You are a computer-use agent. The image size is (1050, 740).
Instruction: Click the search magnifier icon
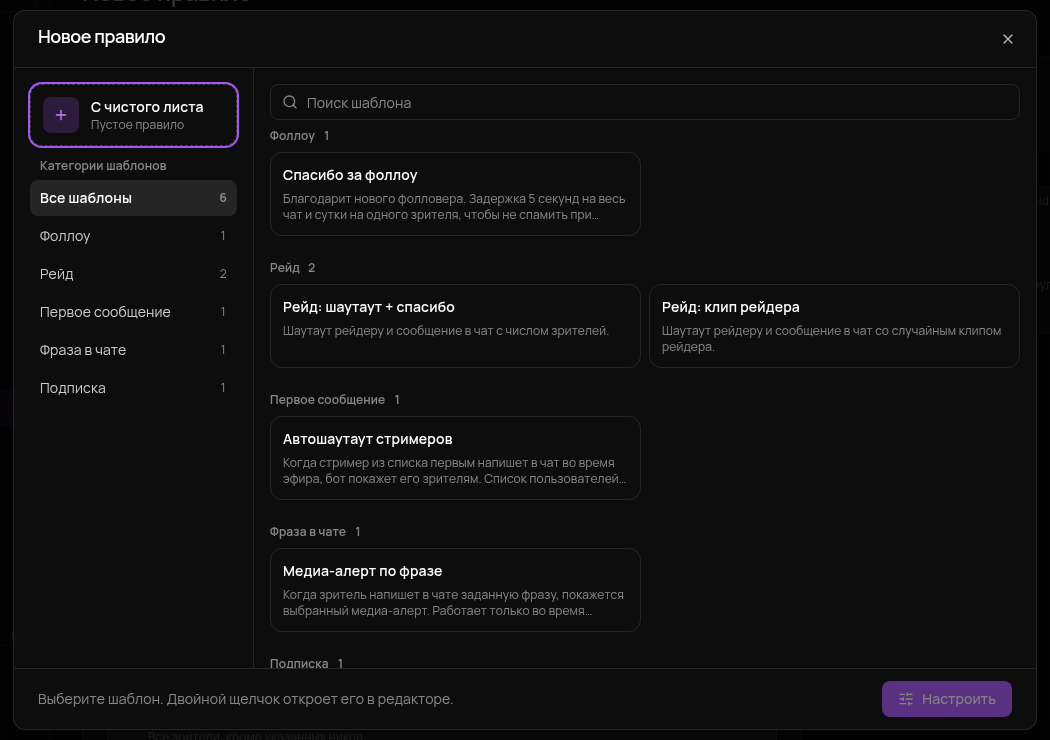[290, 102]
